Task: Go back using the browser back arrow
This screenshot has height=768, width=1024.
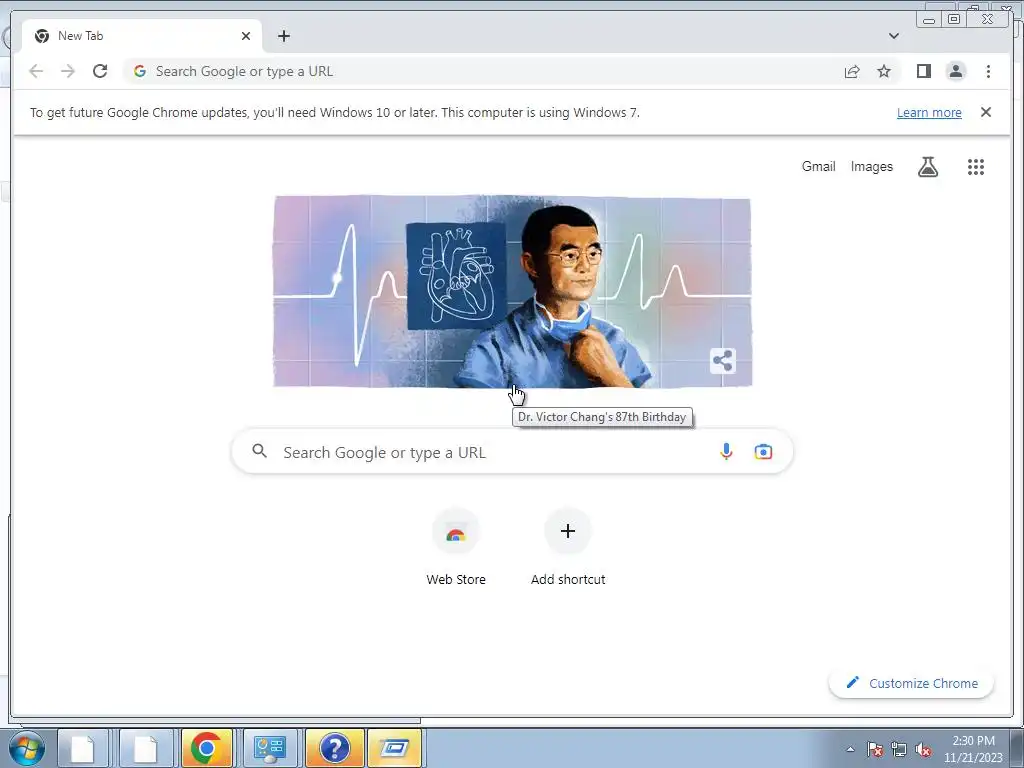Action: point(36,71)
